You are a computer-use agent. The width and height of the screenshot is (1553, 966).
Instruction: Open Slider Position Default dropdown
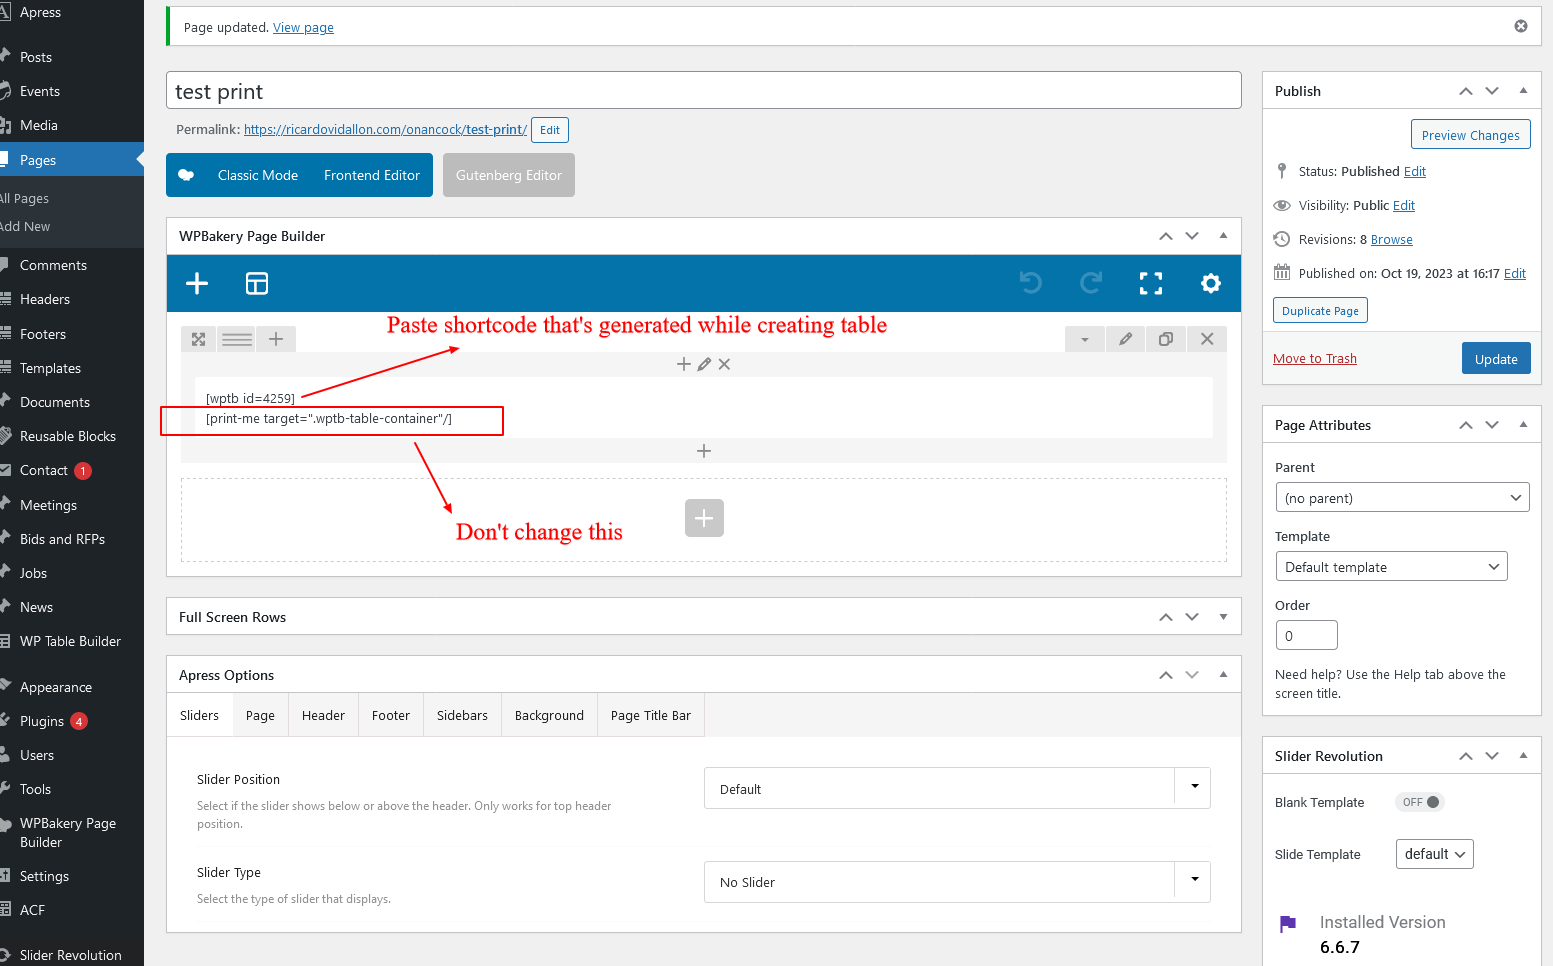957,788
